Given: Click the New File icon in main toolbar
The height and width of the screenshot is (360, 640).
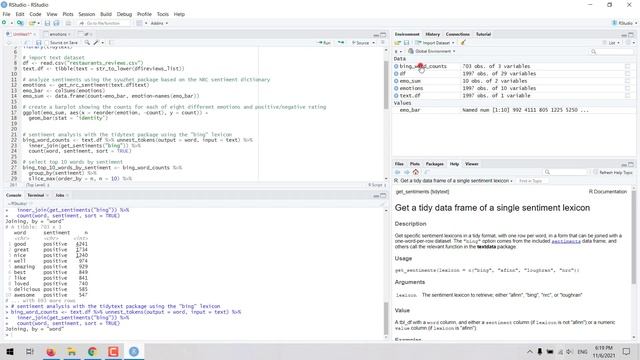Looking at the screenshot, I should [x=5, y=23].
